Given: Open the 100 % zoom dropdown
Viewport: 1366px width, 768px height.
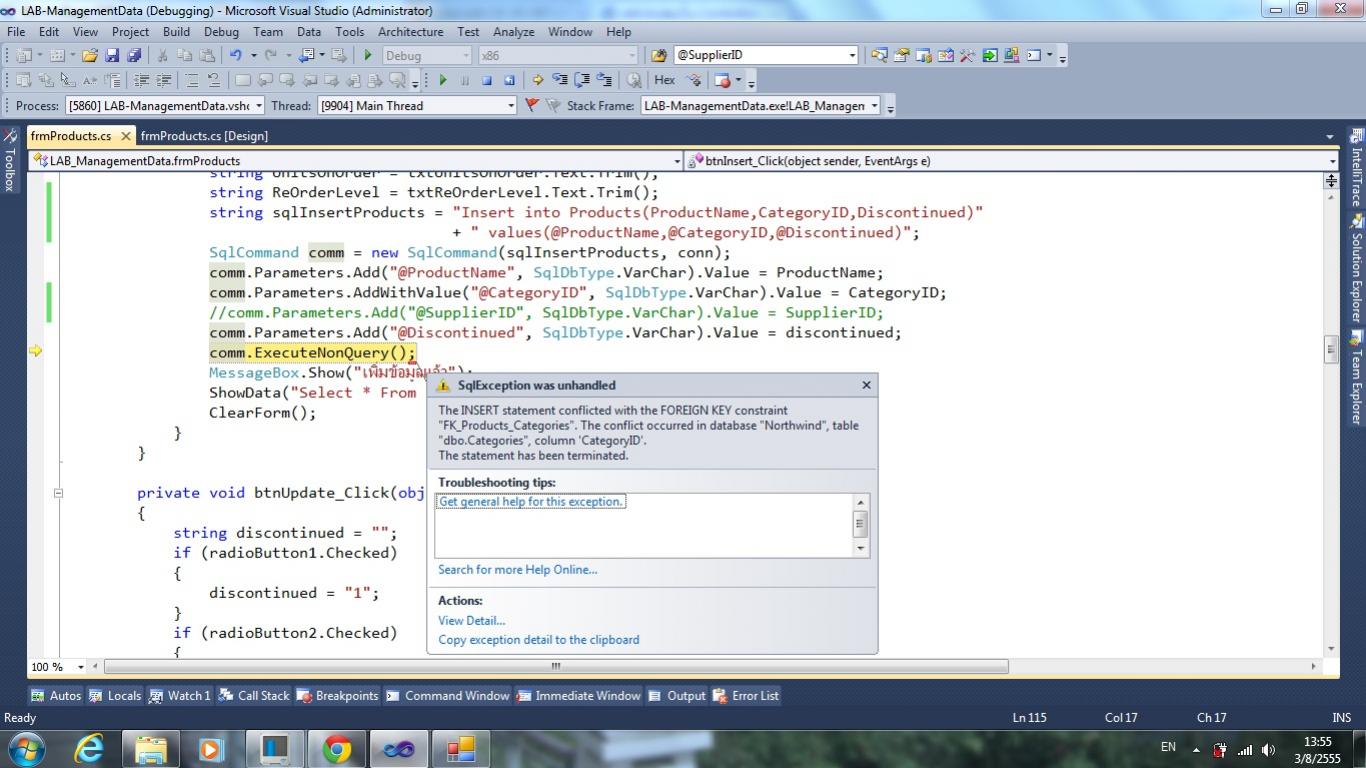Looking at the screenshot, I should (80, 666).
